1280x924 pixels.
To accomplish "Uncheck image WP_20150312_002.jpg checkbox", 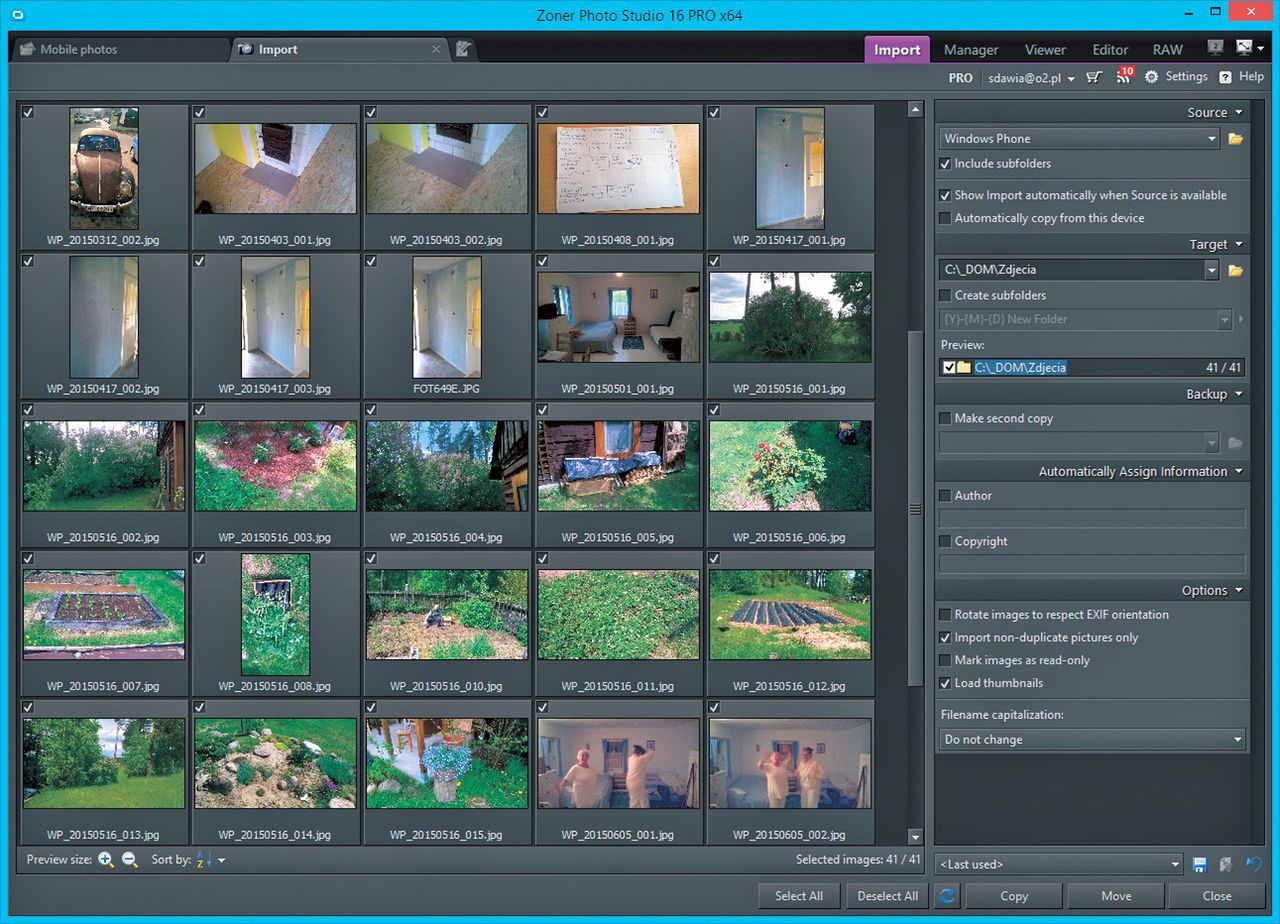I will click(28, 113).
